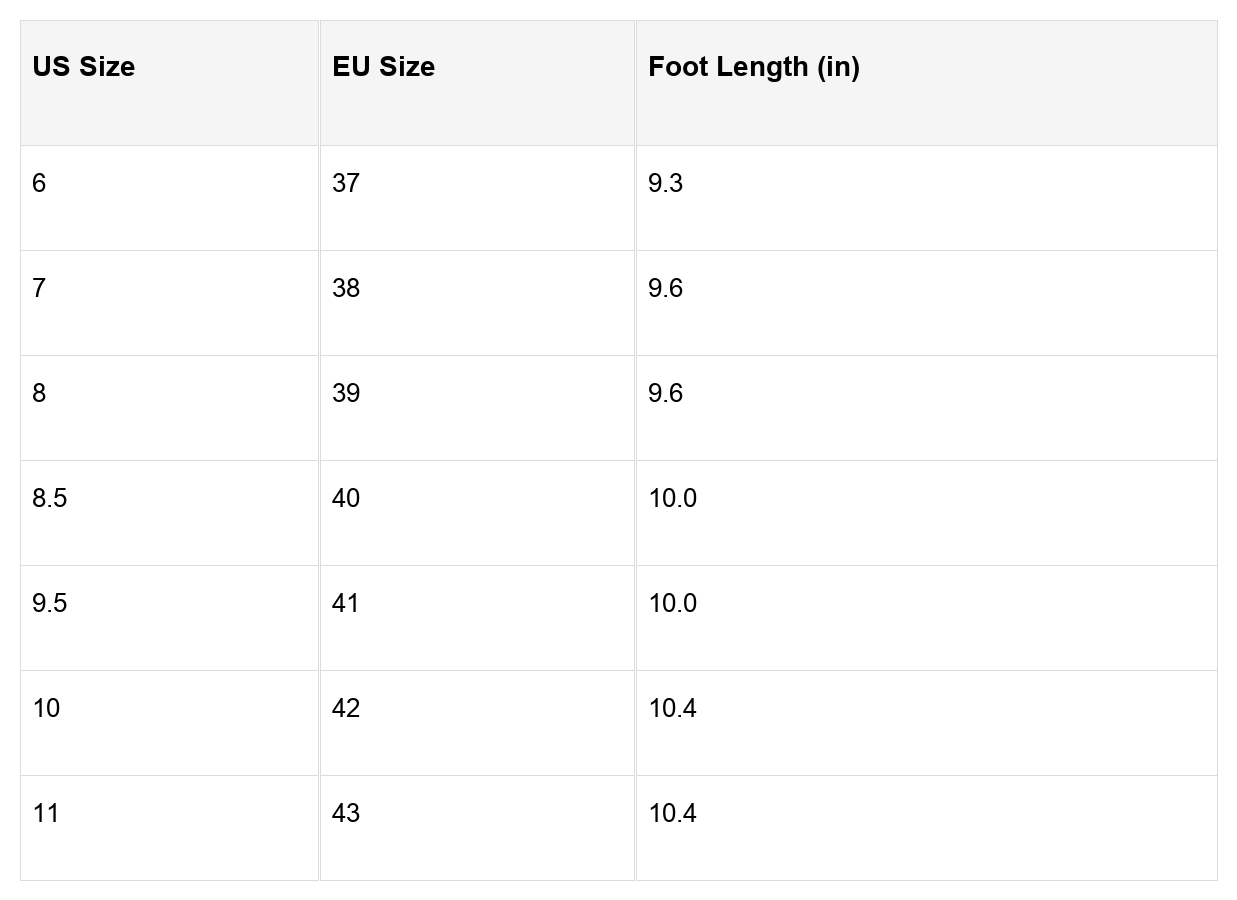
Task: Click the Foot Length (in) header
Action: click(x=754, y=67)
